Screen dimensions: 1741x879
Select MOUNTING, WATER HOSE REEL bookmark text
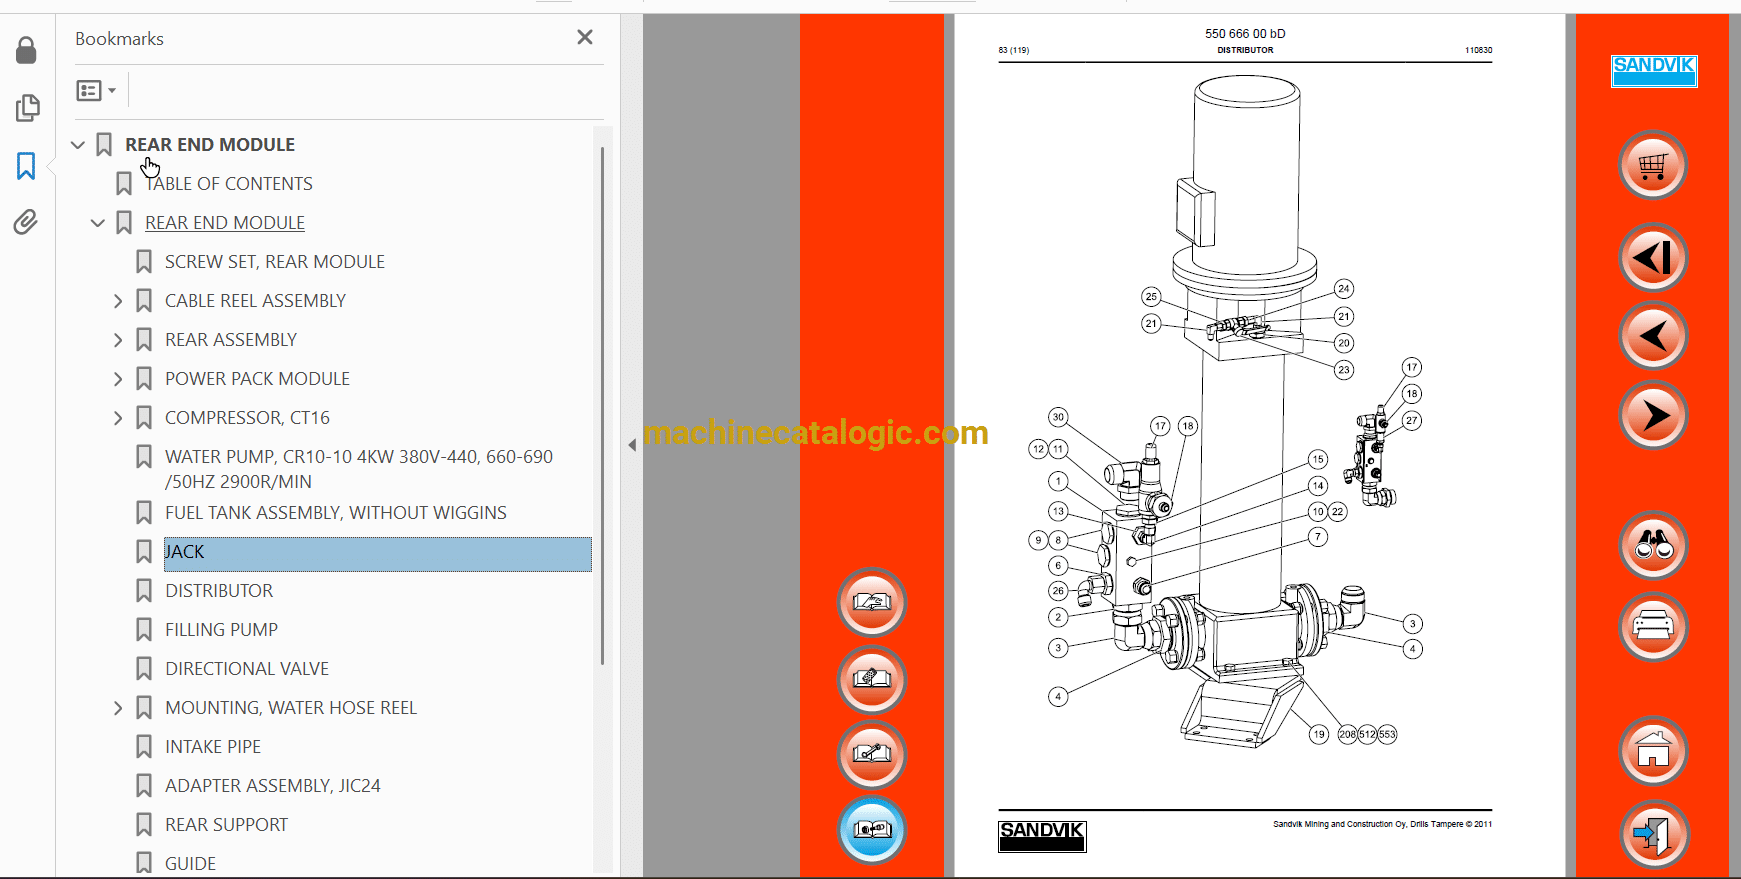click(291, 708)
